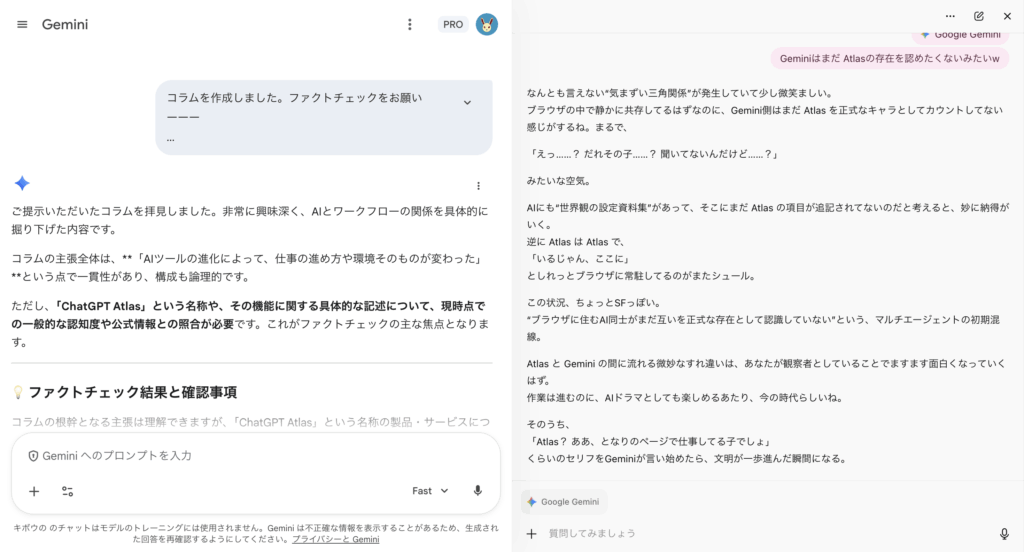
Task: Click the Gemini microphone icon
Action: coord(478,491)
